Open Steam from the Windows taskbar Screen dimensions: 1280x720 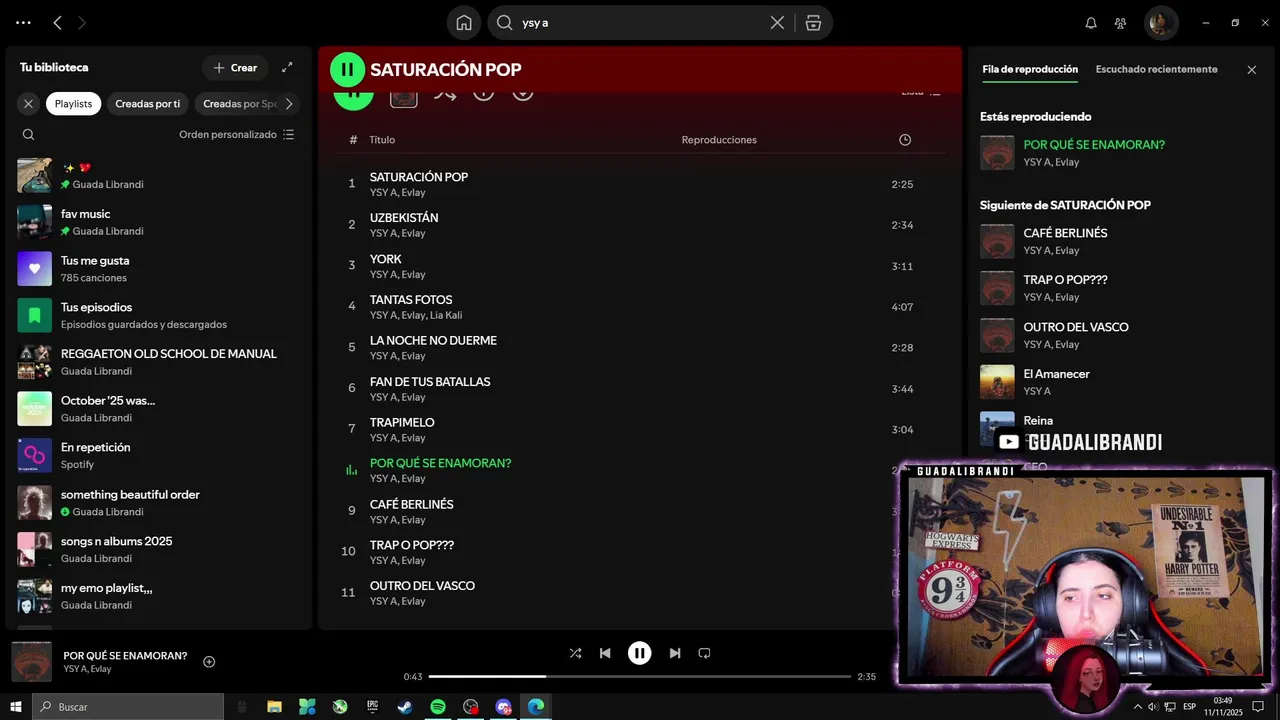(x=404, y=707)
